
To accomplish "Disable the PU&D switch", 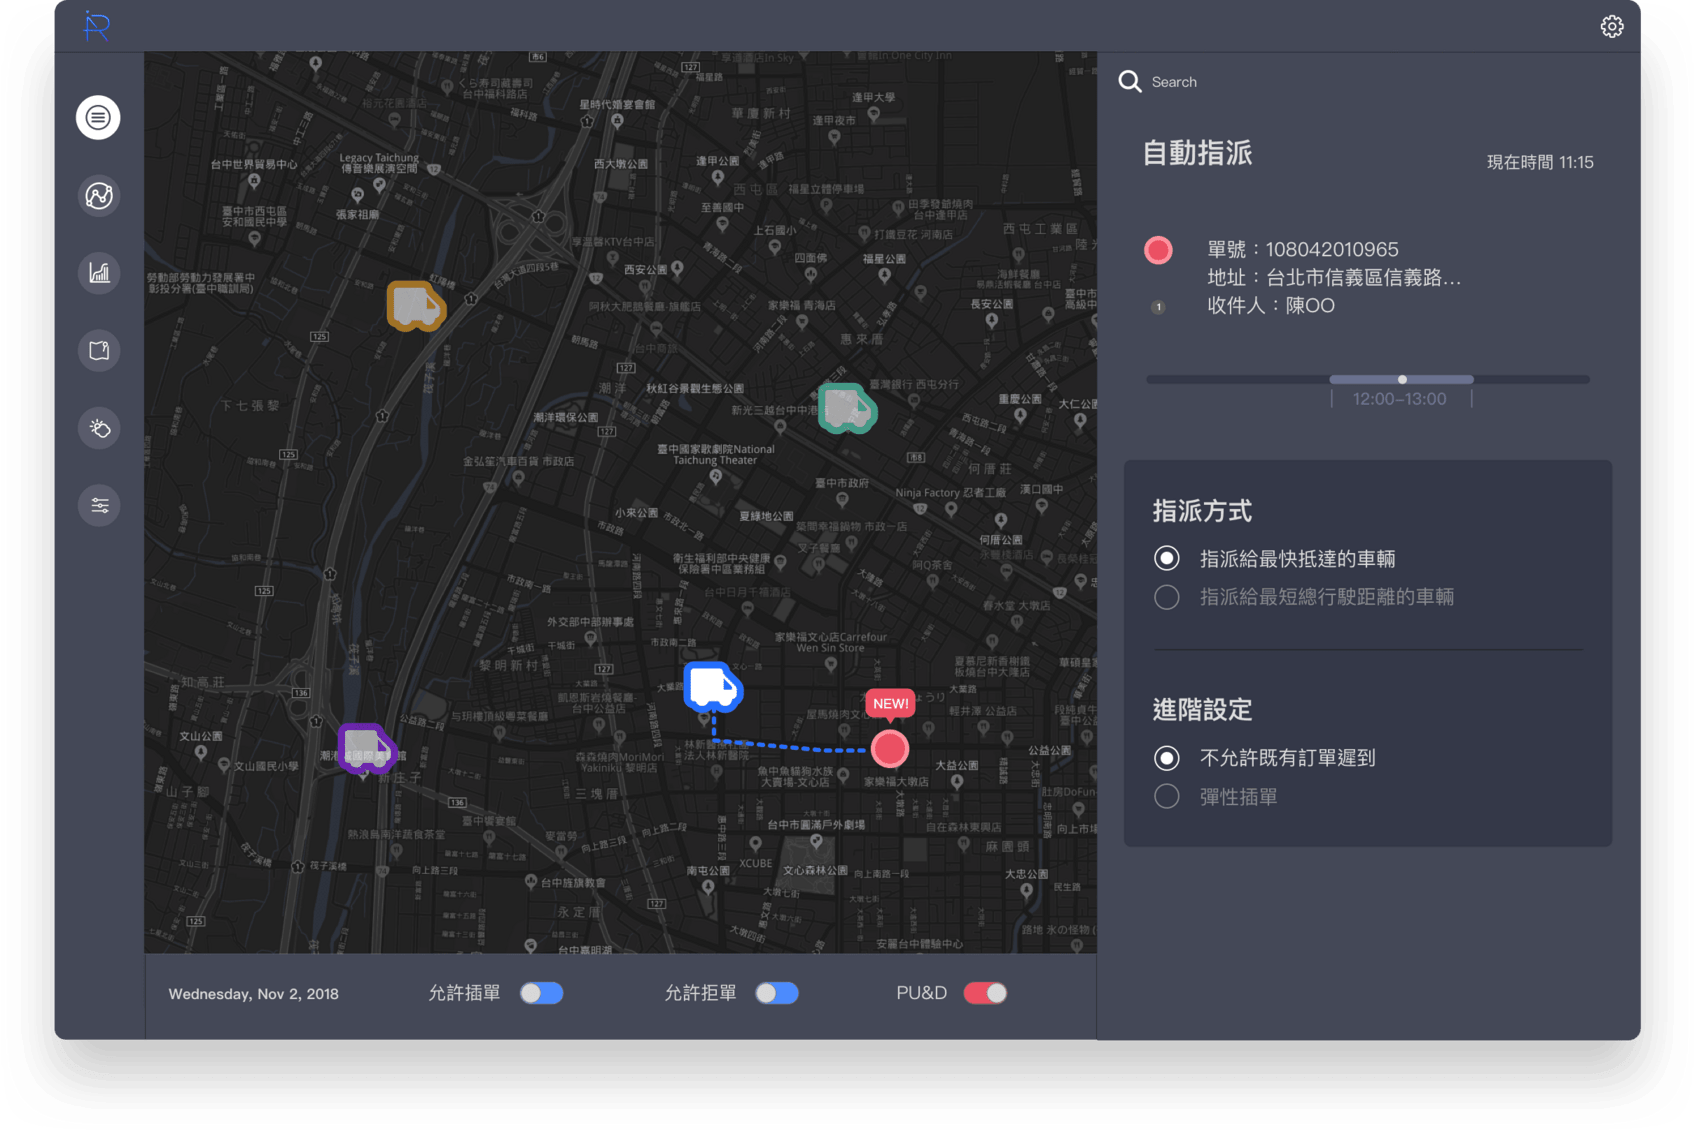I will [x=984, y=993].
